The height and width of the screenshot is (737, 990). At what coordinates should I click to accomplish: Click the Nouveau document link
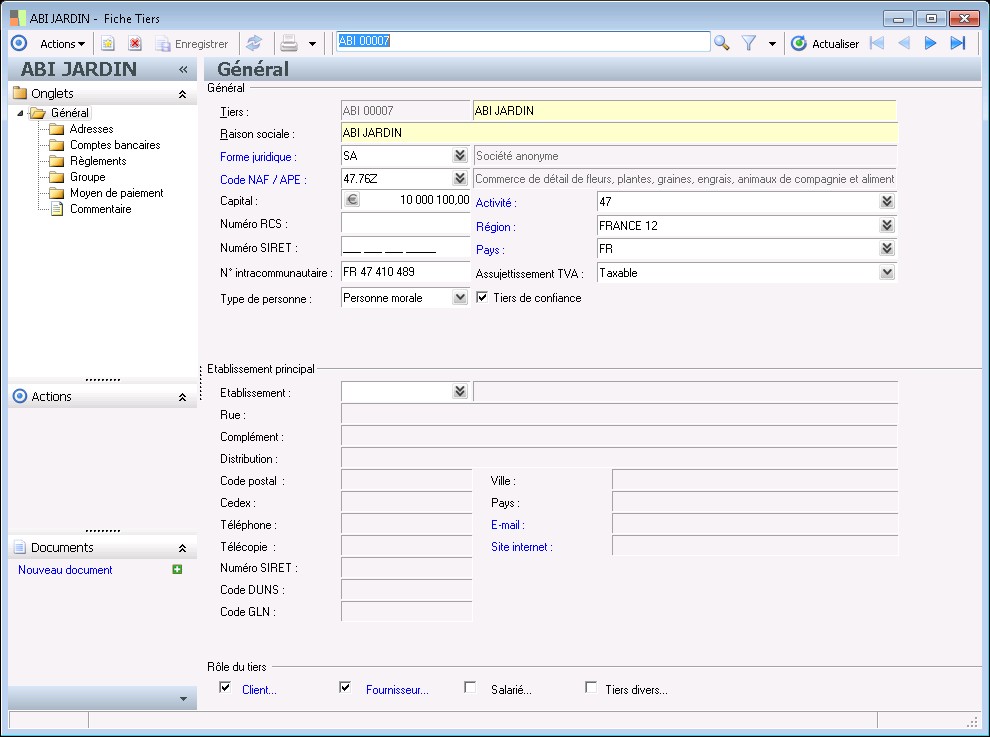pyautogui.click(x=65, y=570)
